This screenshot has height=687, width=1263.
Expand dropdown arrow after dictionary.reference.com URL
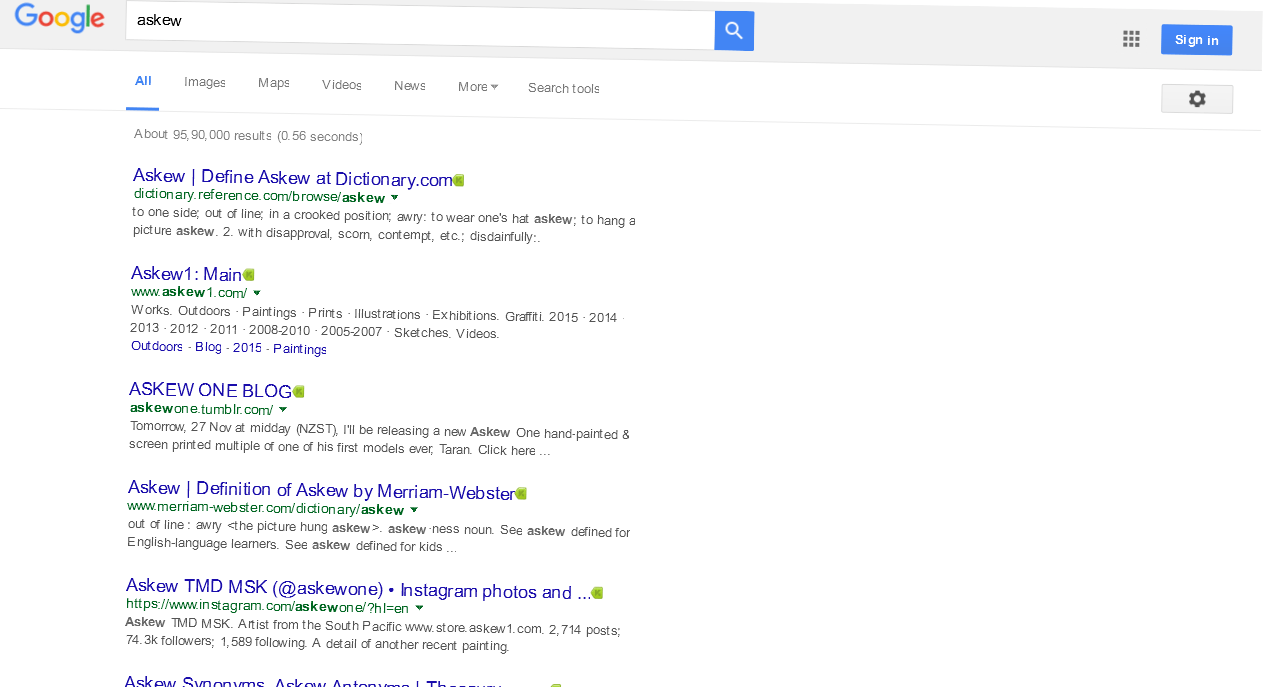[x=394, y=198]
